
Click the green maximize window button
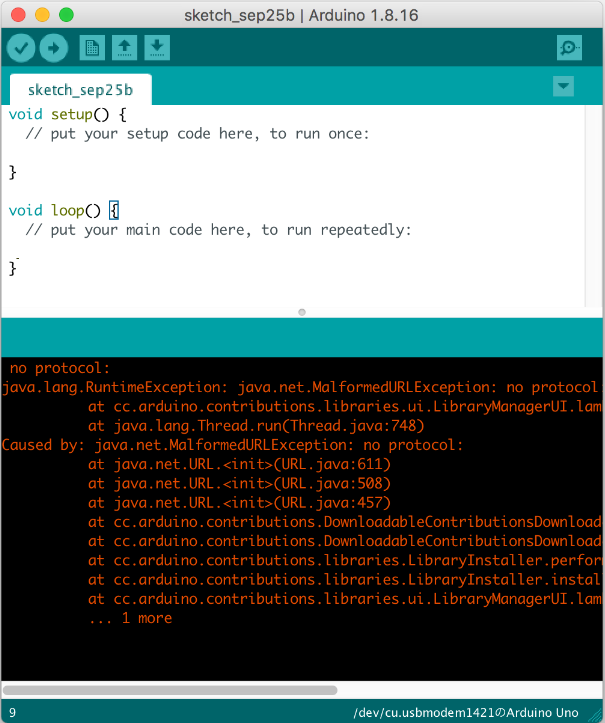[66, 15]
